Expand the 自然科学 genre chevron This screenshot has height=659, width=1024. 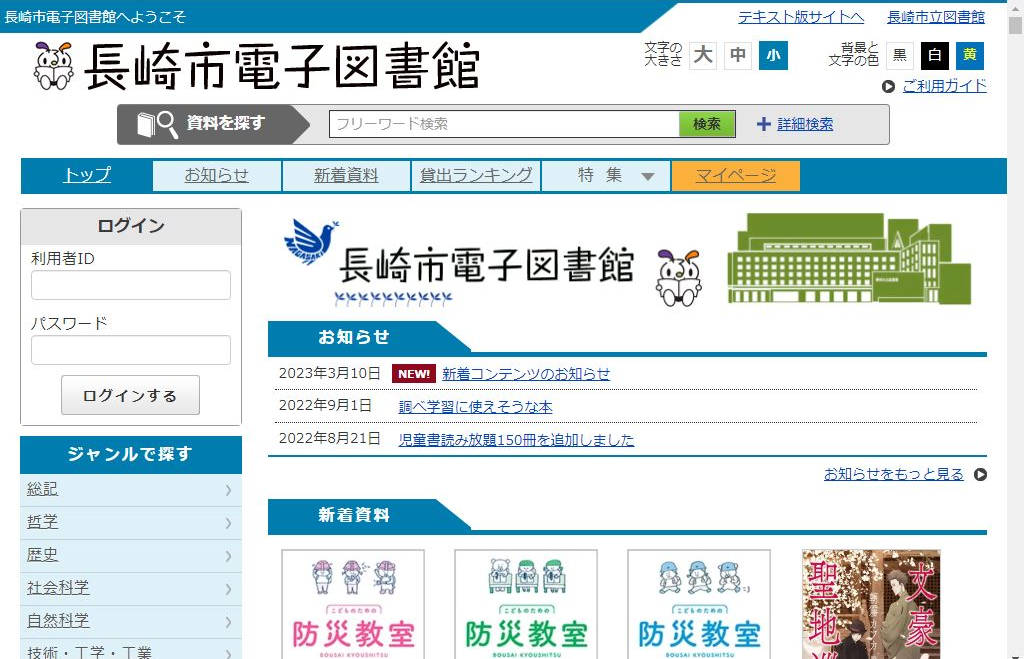click(x=228, y=622)
